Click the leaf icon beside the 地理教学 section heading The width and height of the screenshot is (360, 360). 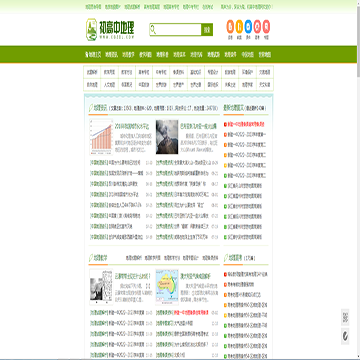click(91, 258)
